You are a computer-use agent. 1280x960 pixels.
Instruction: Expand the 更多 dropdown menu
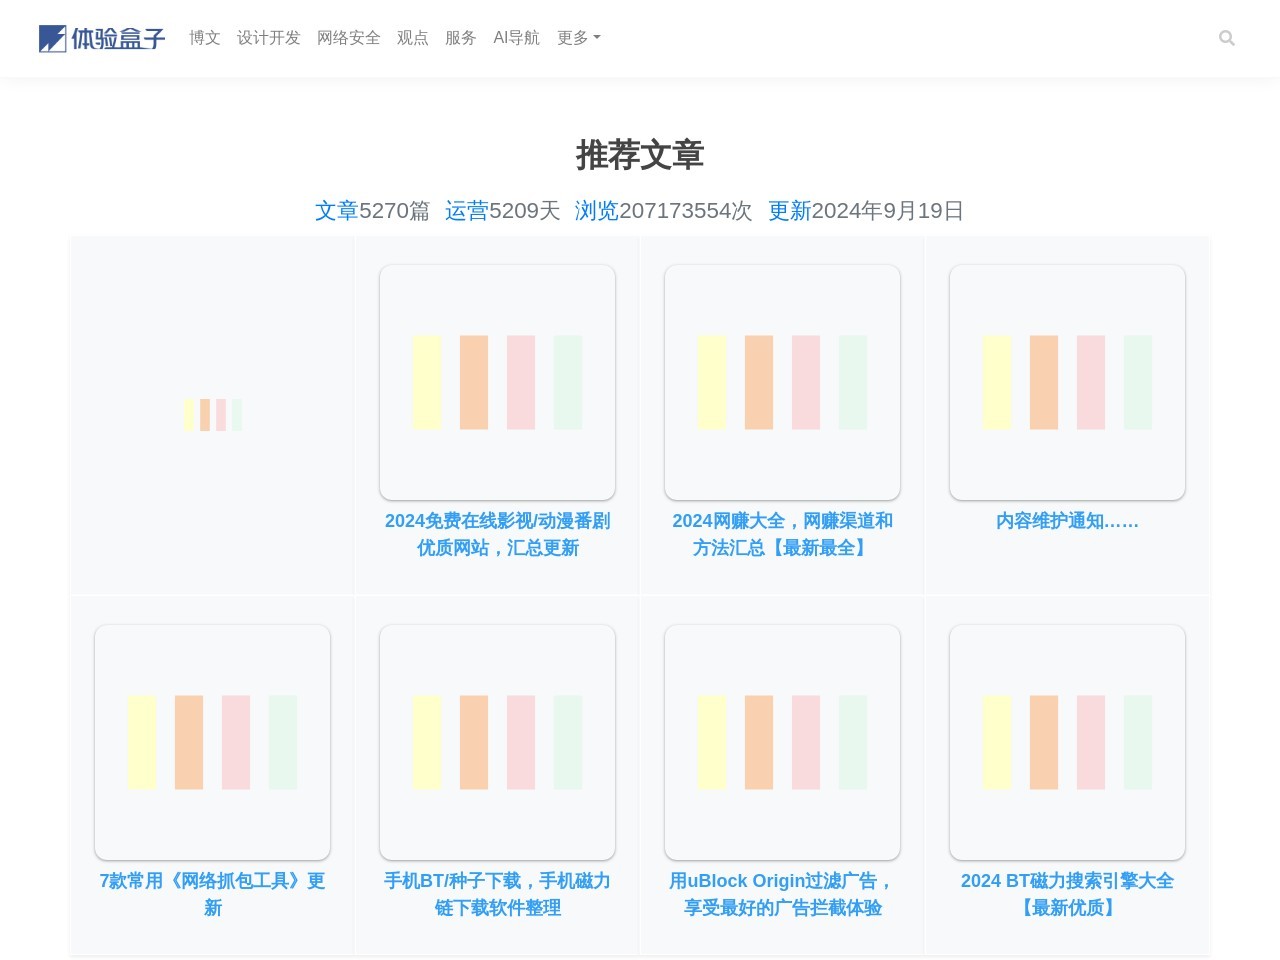click(x=579, y=38)
